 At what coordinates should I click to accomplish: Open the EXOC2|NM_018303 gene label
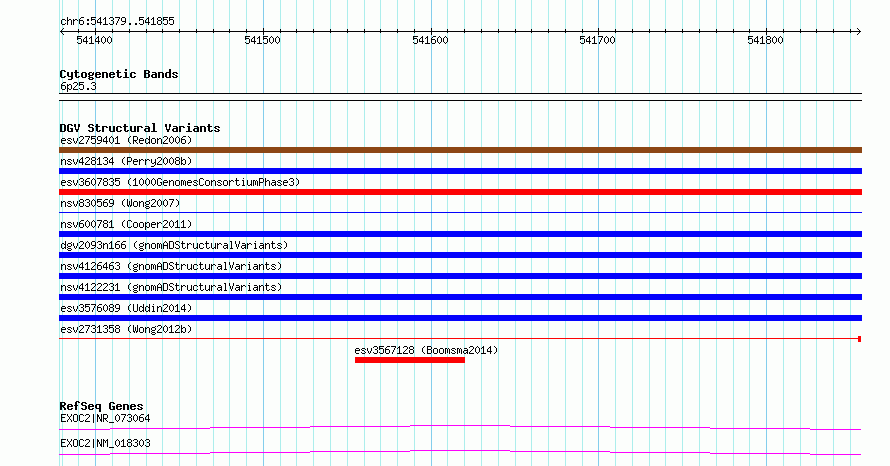tap(105, 443)
